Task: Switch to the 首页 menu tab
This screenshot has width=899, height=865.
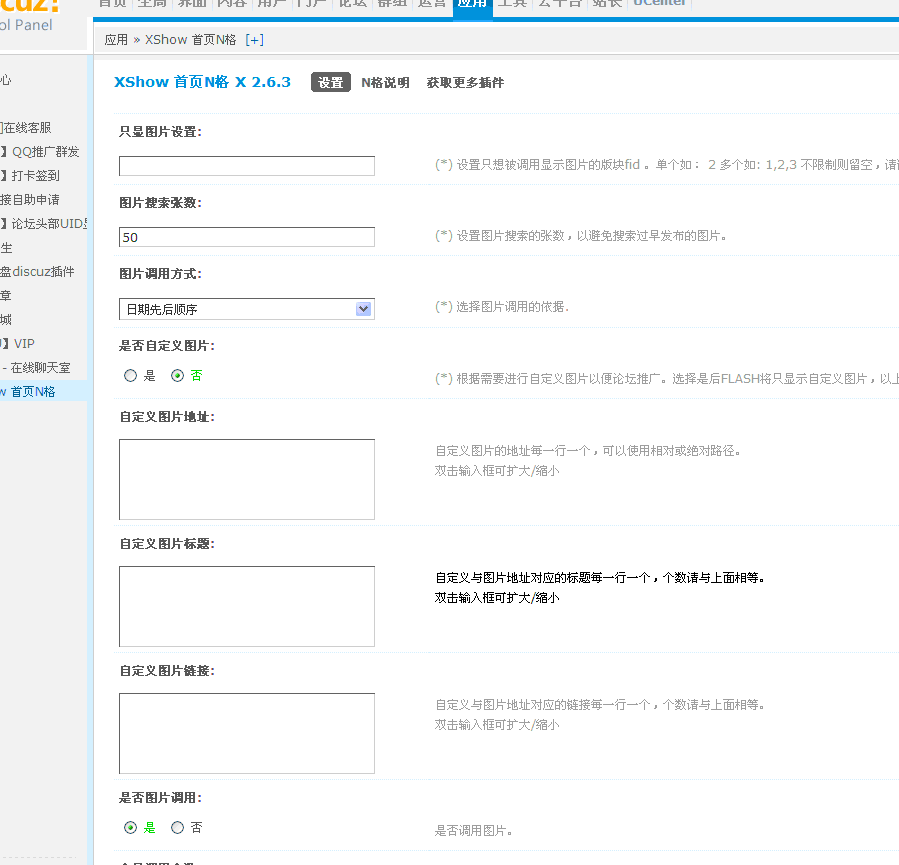Action: point(112,3)
